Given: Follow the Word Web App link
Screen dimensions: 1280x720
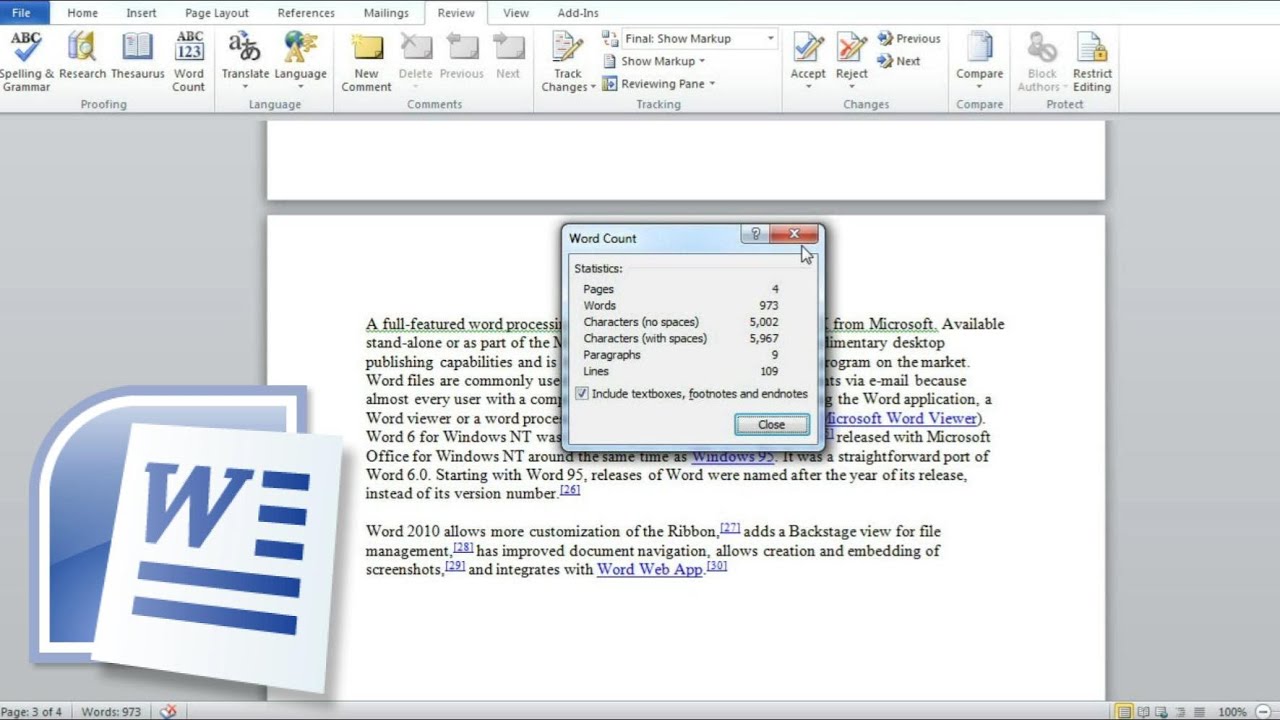Looking at the screenshot, I should point(649,569).
